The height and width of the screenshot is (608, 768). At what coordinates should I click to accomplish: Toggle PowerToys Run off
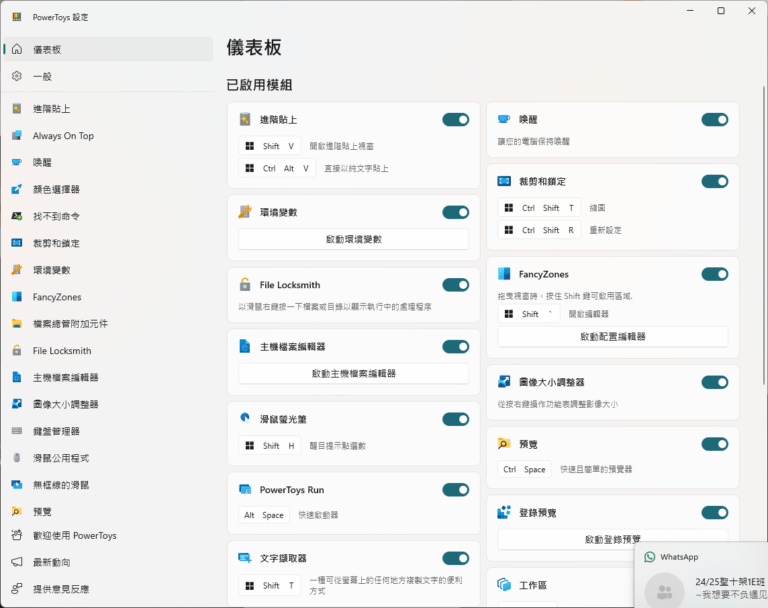pyautogui.click(x=455, y=490)
